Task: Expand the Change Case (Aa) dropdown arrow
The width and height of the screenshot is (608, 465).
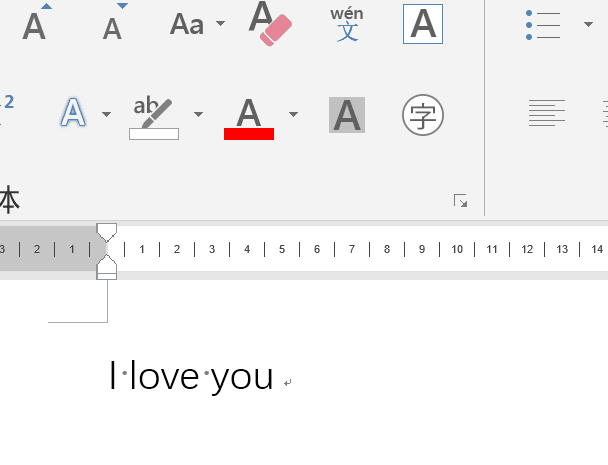Action: (221, 24)
